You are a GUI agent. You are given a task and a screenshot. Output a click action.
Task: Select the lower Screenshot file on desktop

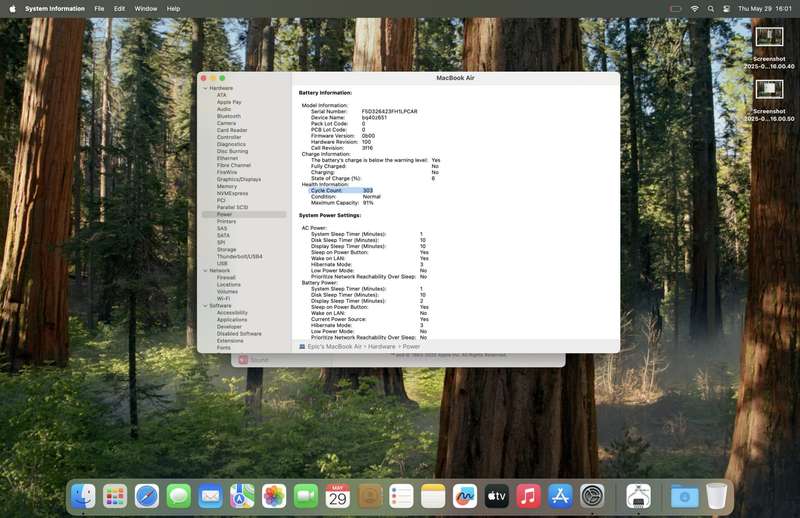point(769,100)
